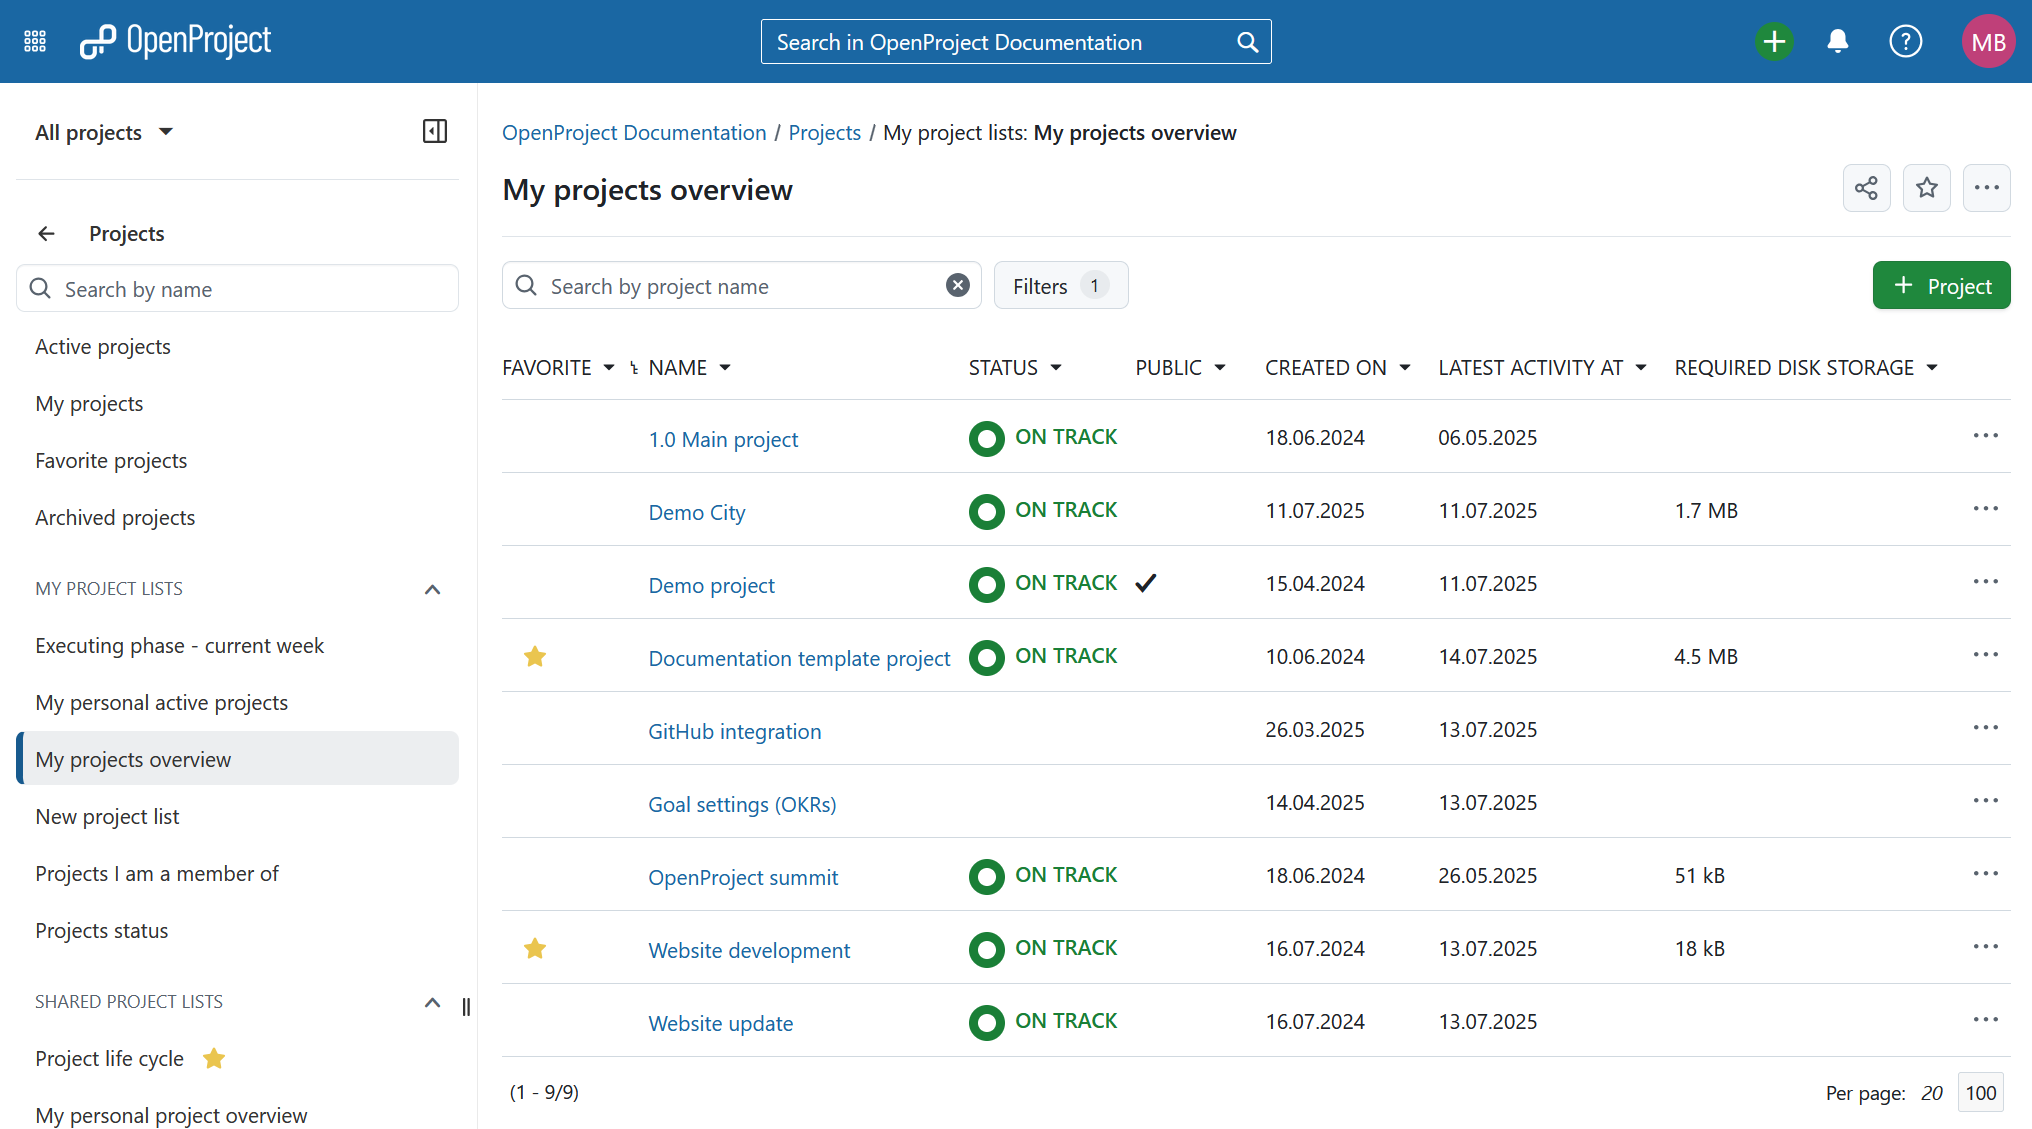The width and height of the screenshot is (2032, 1129).
Task: Open My personal active projects list
Action: pyautogui.click(x=237, y=703)
